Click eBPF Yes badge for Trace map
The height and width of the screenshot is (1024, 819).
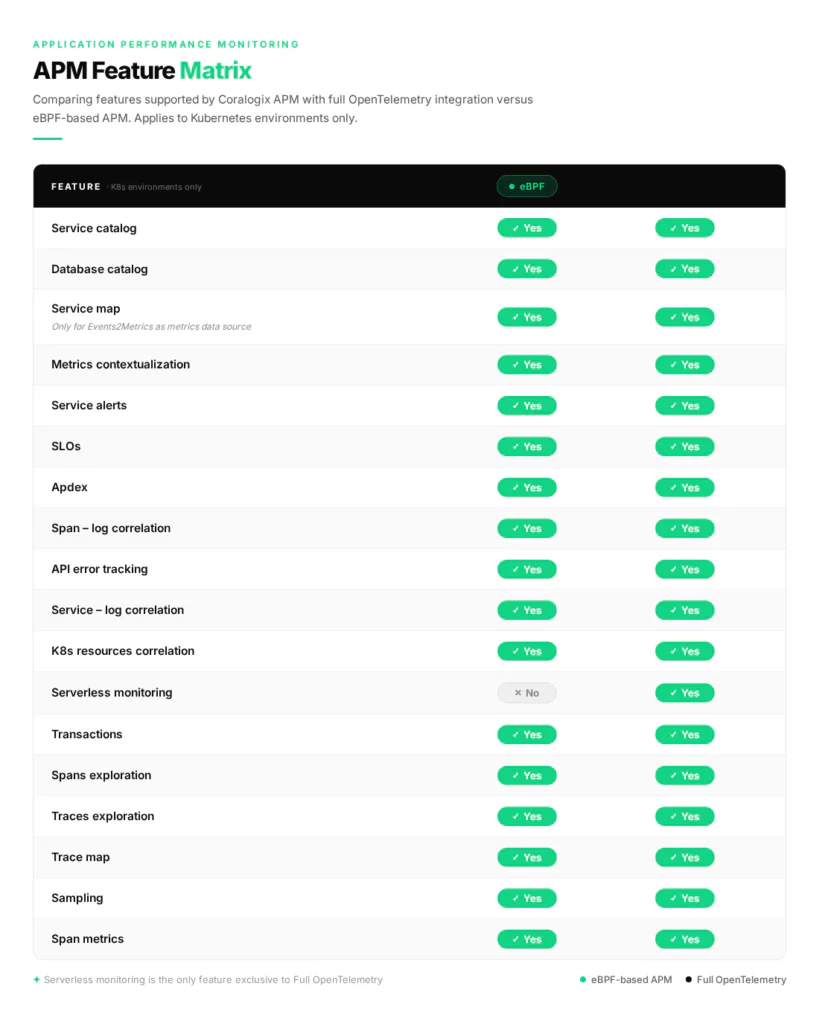click(x=527, y=858)
